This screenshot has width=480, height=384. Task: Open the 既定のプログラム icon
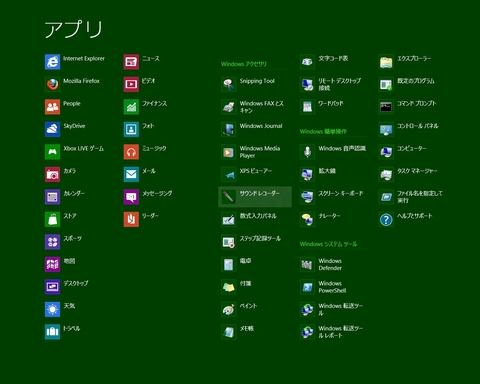386,84
